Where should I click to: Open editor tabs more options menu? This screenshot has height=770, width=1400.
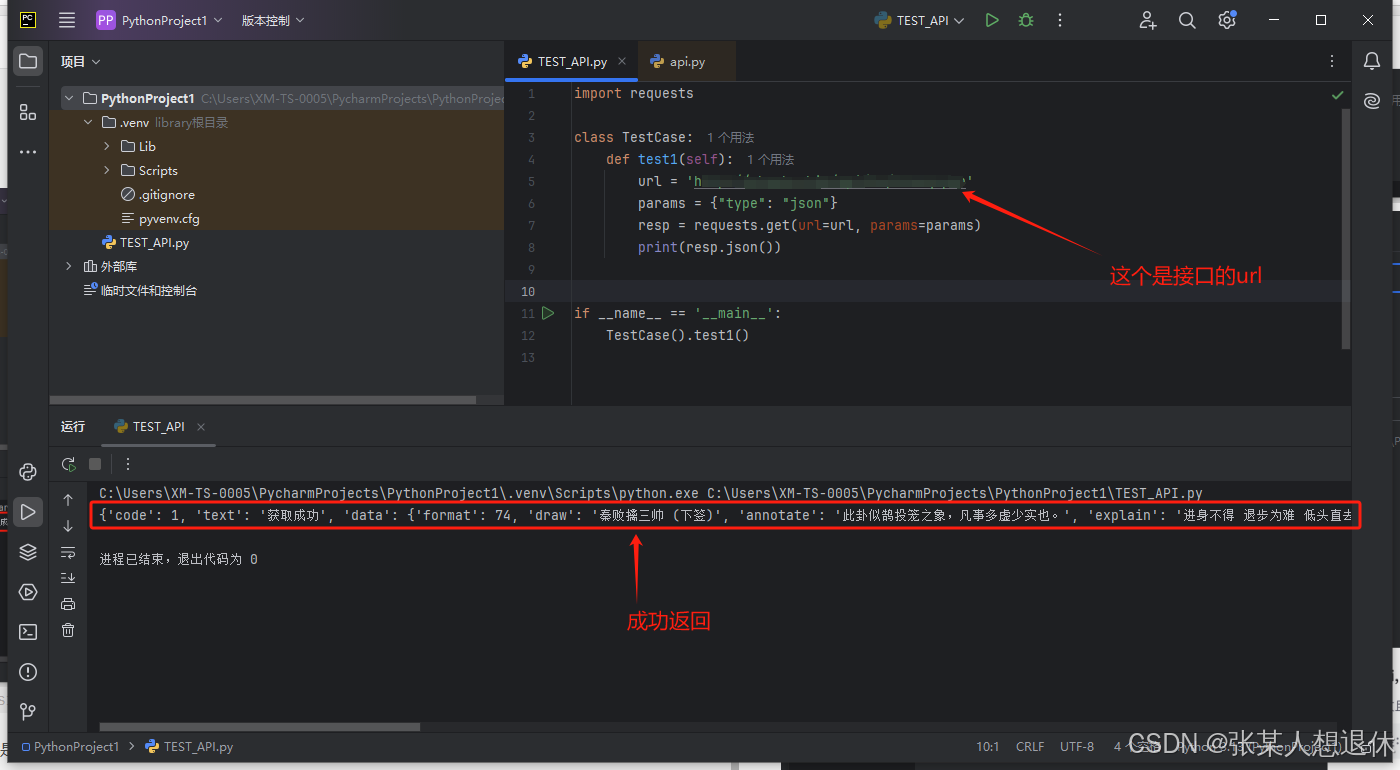(1332, 61)
